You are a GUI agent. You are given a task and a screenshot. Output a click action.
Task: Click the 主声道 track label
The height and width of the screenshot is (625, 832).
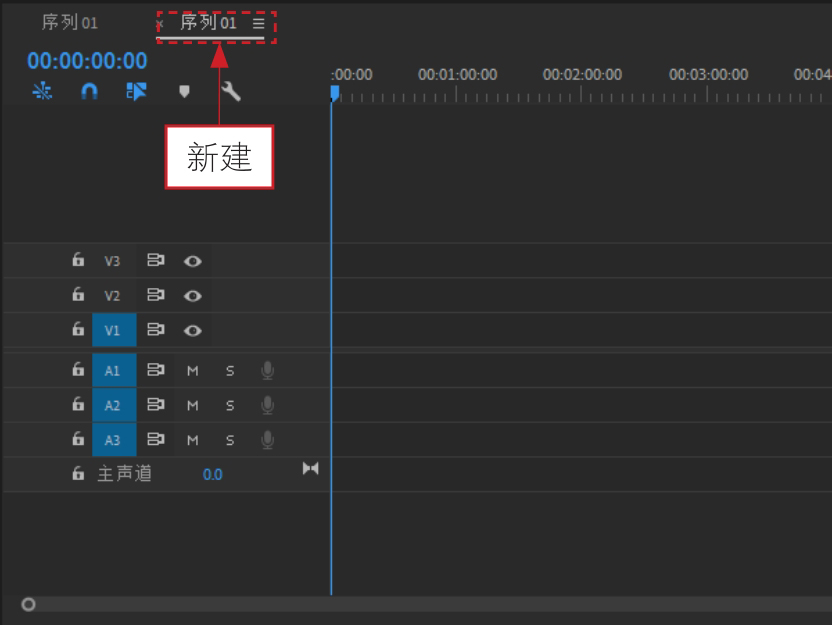click(x=125, y=473)
